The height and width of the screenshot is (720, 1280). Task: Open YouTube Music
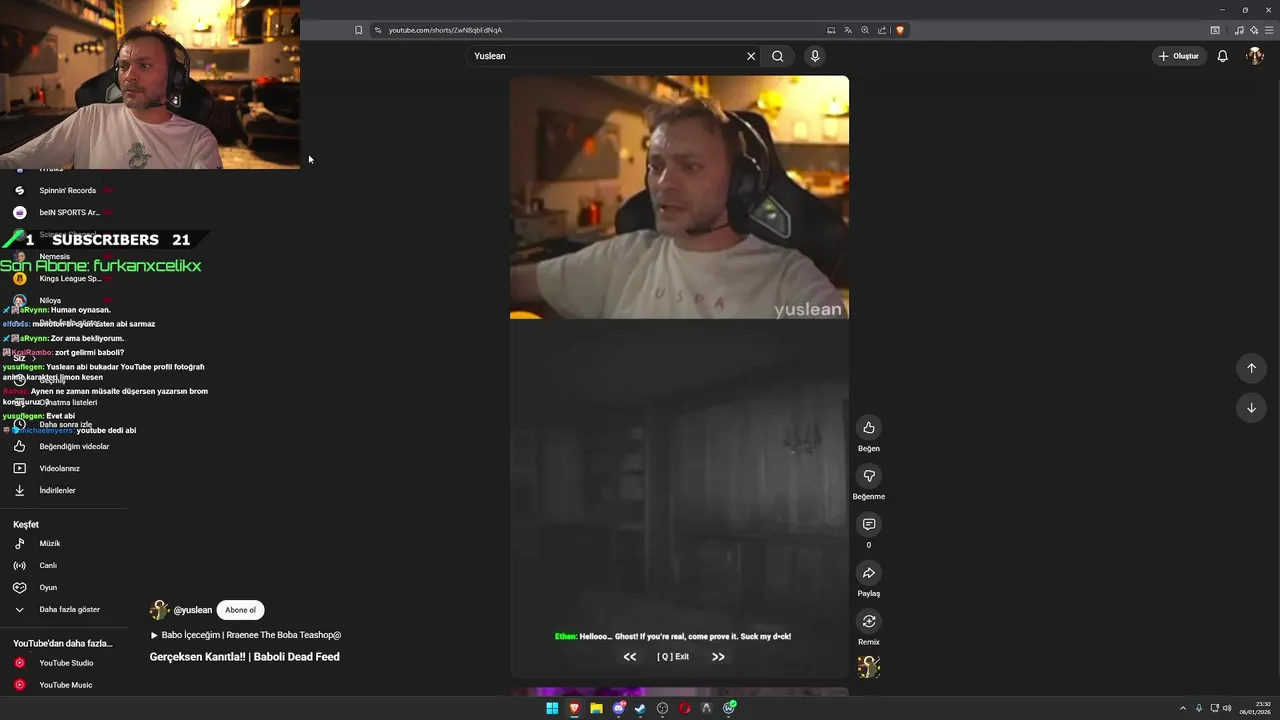[64, 685]
